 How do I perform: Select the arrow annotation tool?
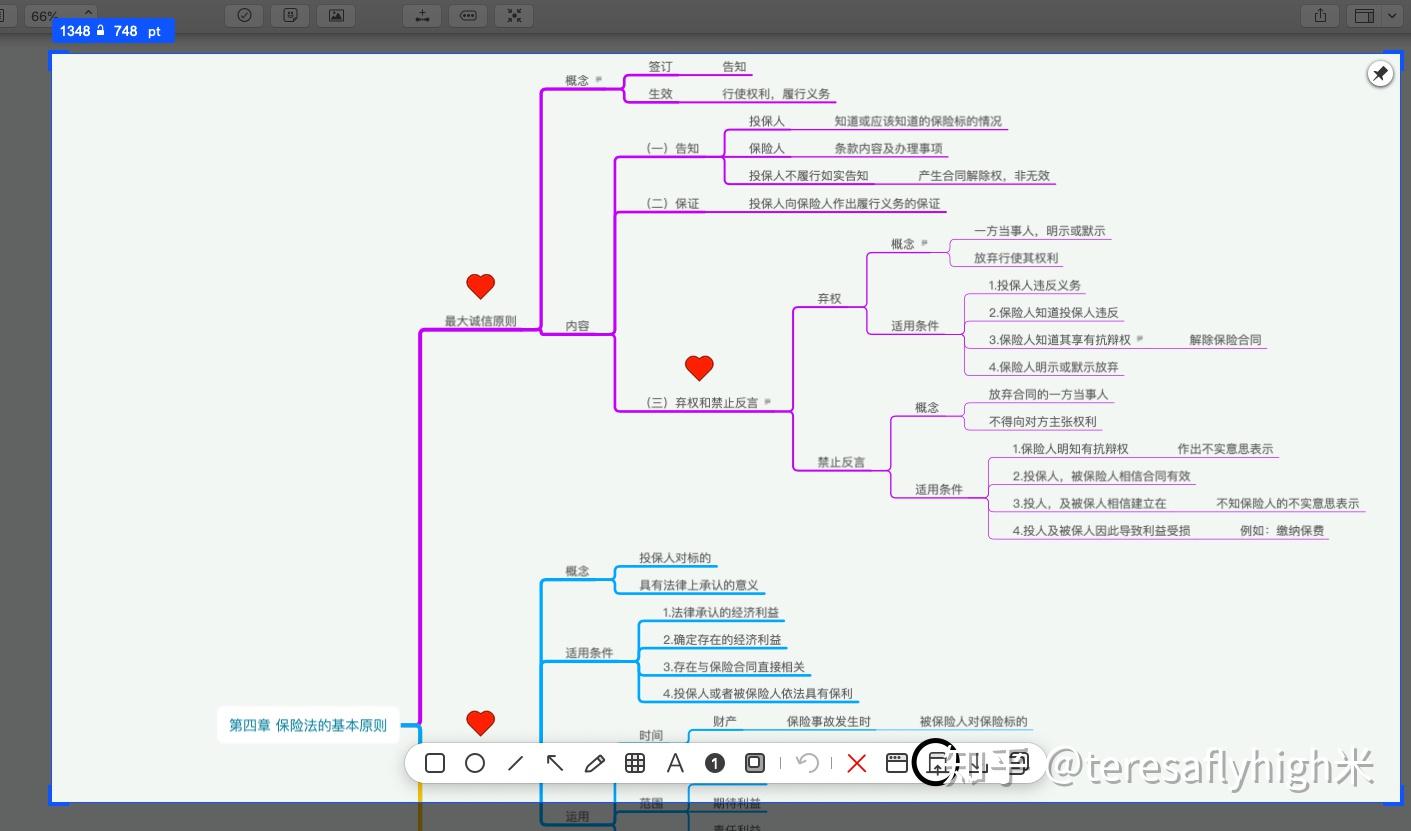coord(555,763)
